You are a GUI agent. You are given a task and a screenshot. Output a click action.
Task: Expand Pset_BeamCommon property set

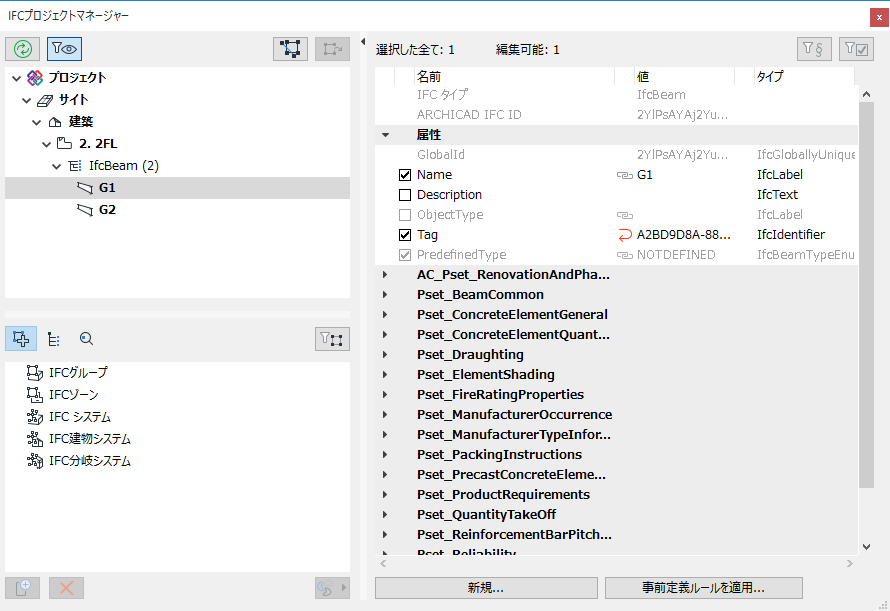tap(385, 295)
